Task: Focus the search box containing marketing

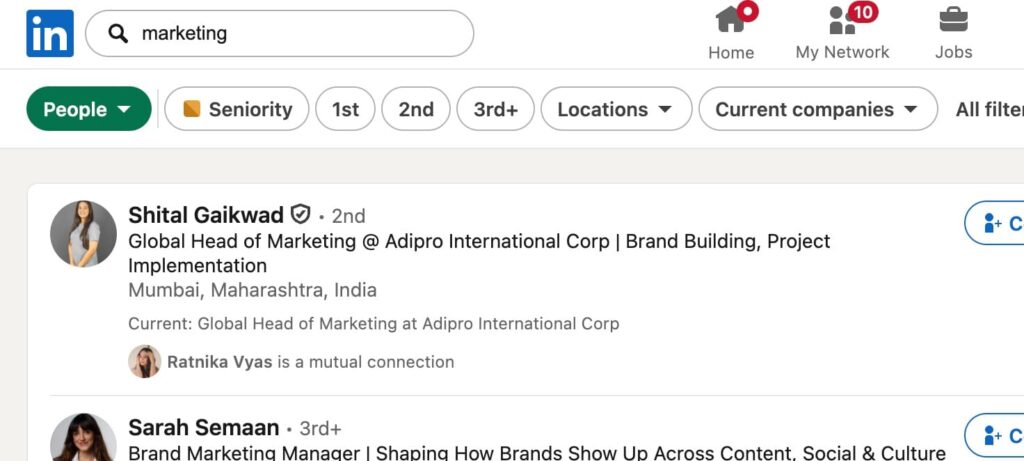Action: tap(280, 33)
